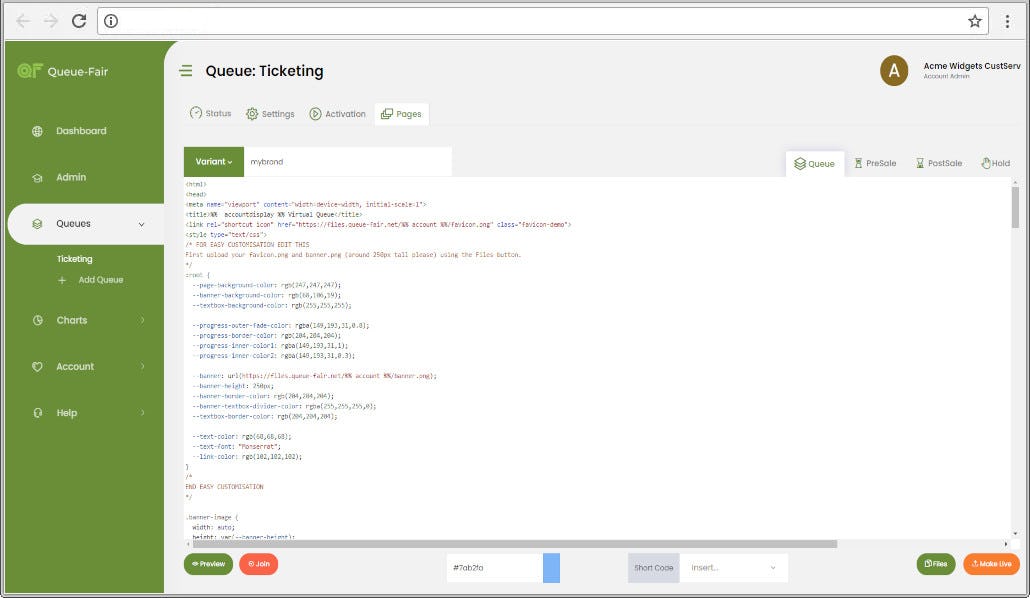Click the Queue-Fair logo

pos(31,71)
